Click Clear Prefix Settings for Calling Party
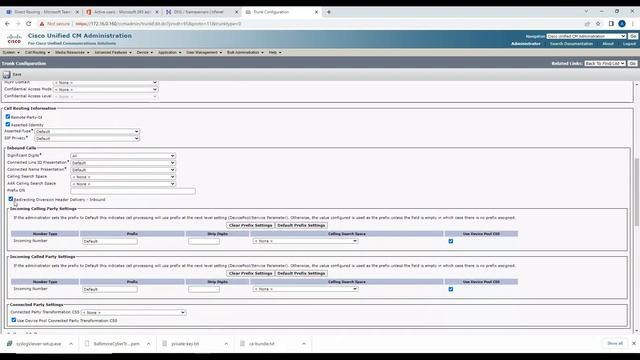The image size is (640, 360). (250, 225)
